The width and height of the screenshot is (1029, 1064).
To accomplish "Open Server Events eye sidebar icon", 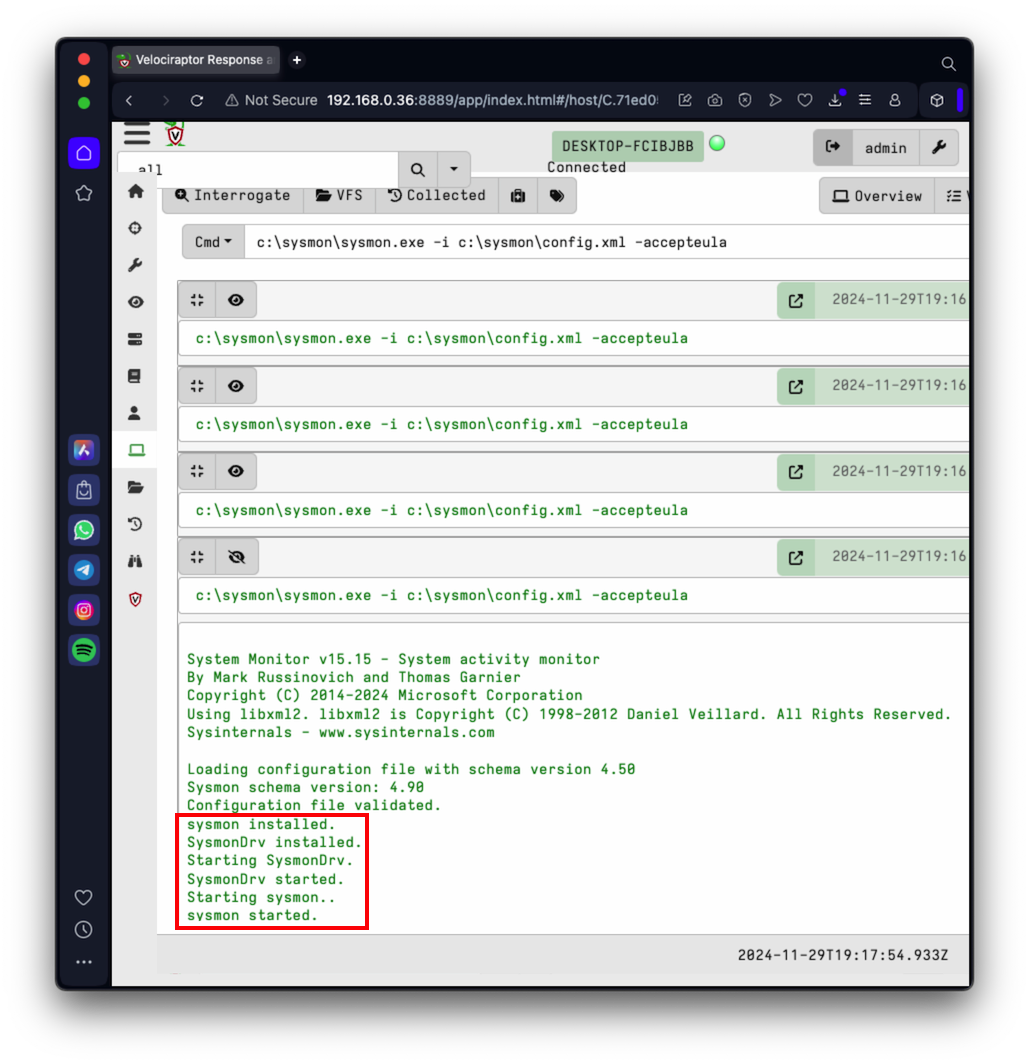I will (x=136, y=302).
